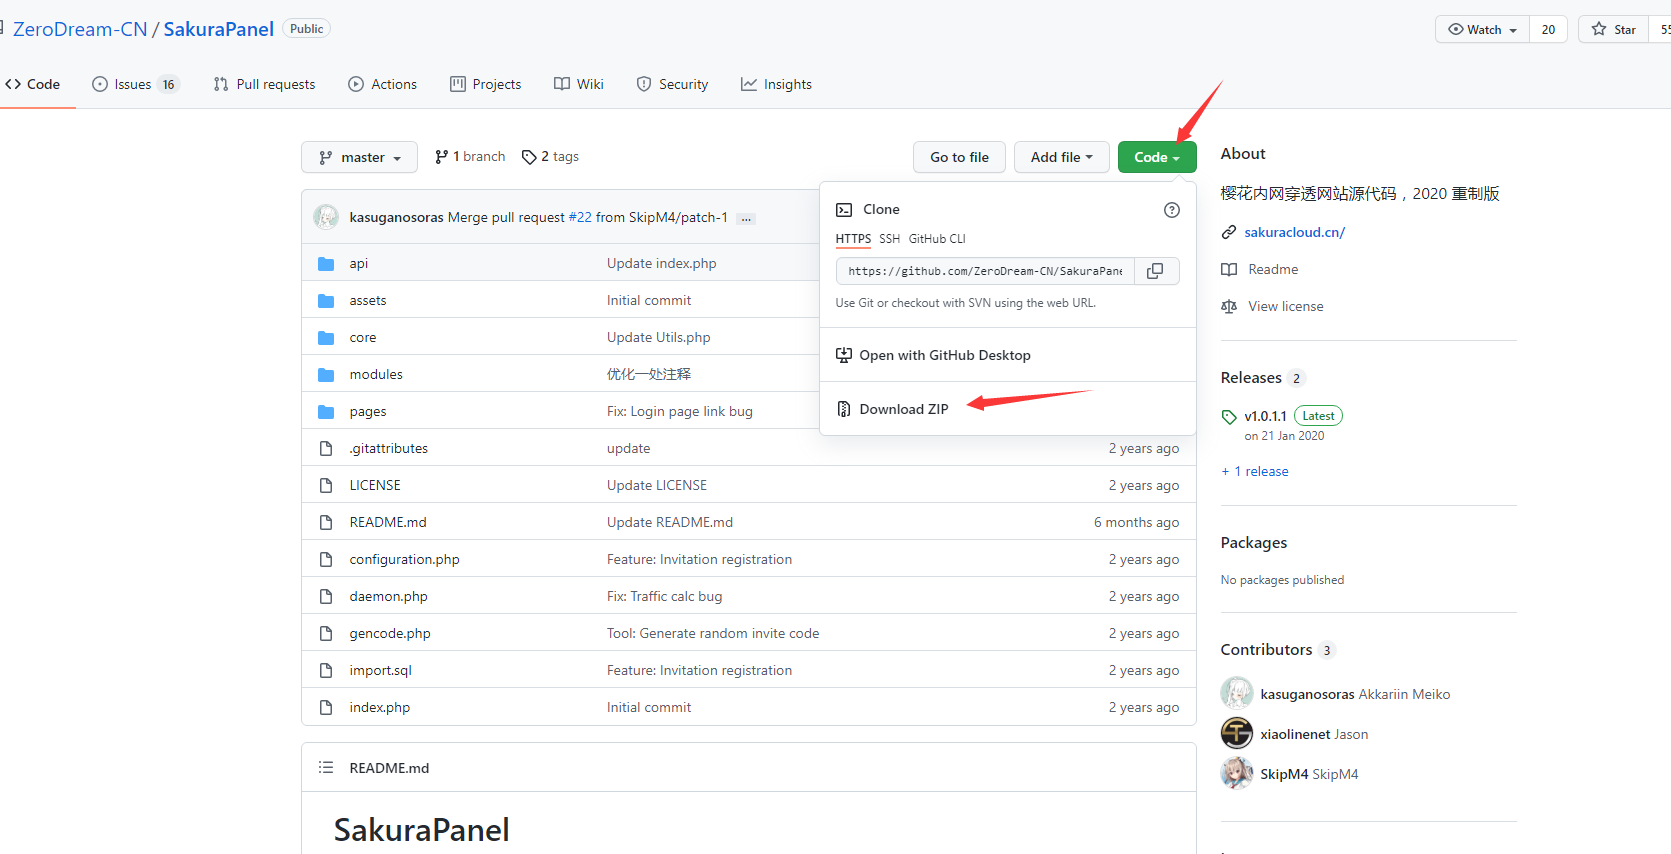Go to the Actions tab

382,85
